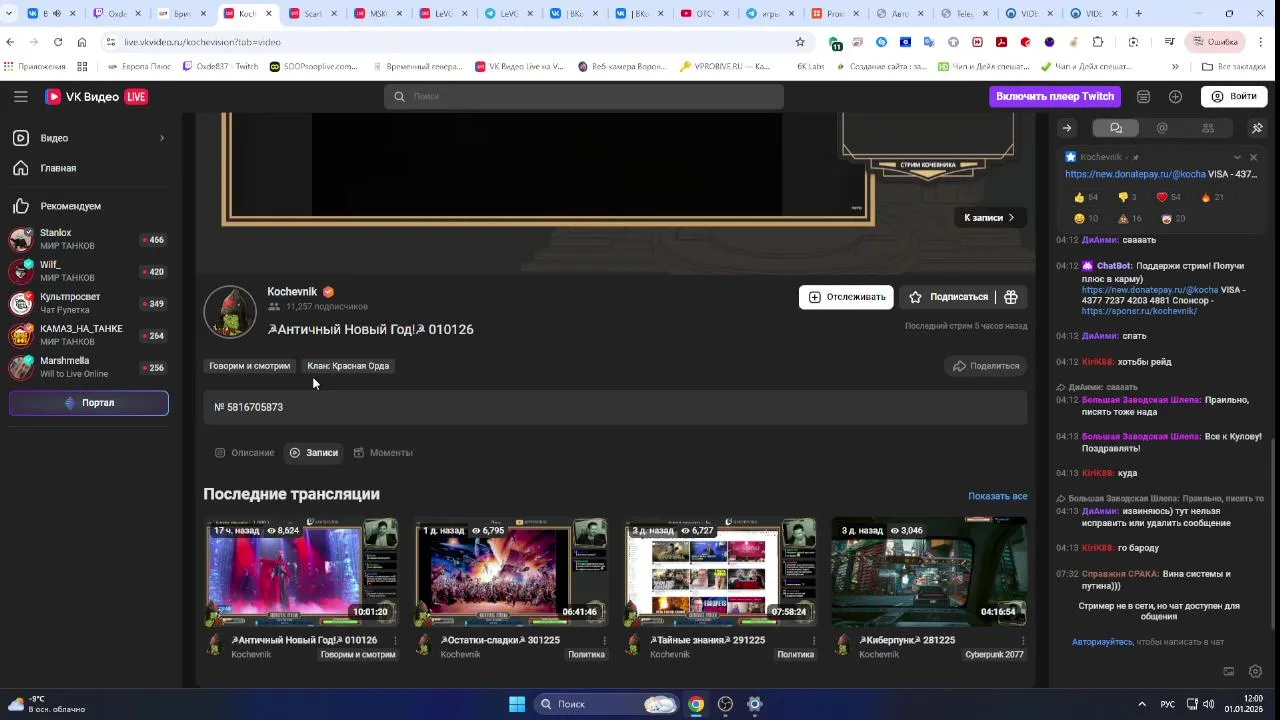Toggle fire reaction with 21
Screen dimensions: 1280x720
click(x=1212, y=197)
